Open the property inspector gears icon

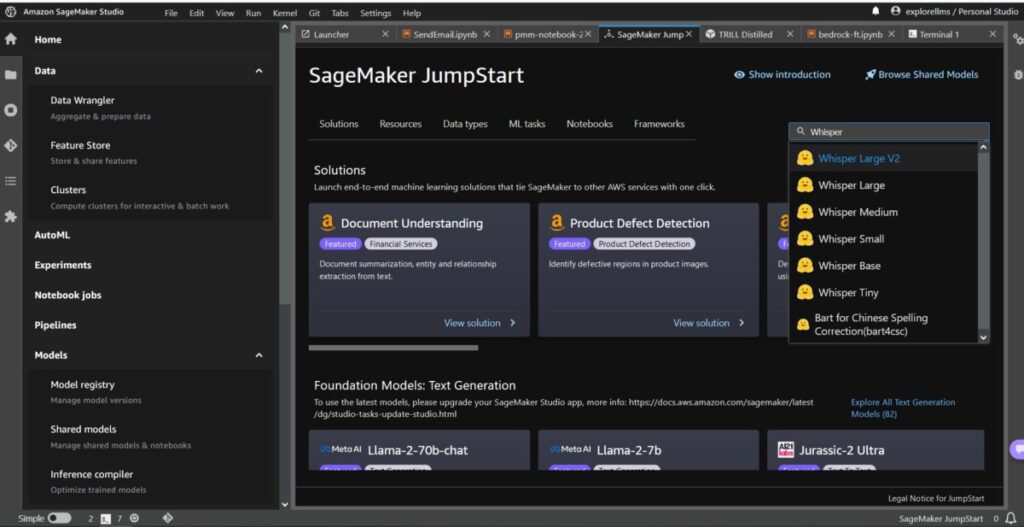click(x=1017, y=39)
